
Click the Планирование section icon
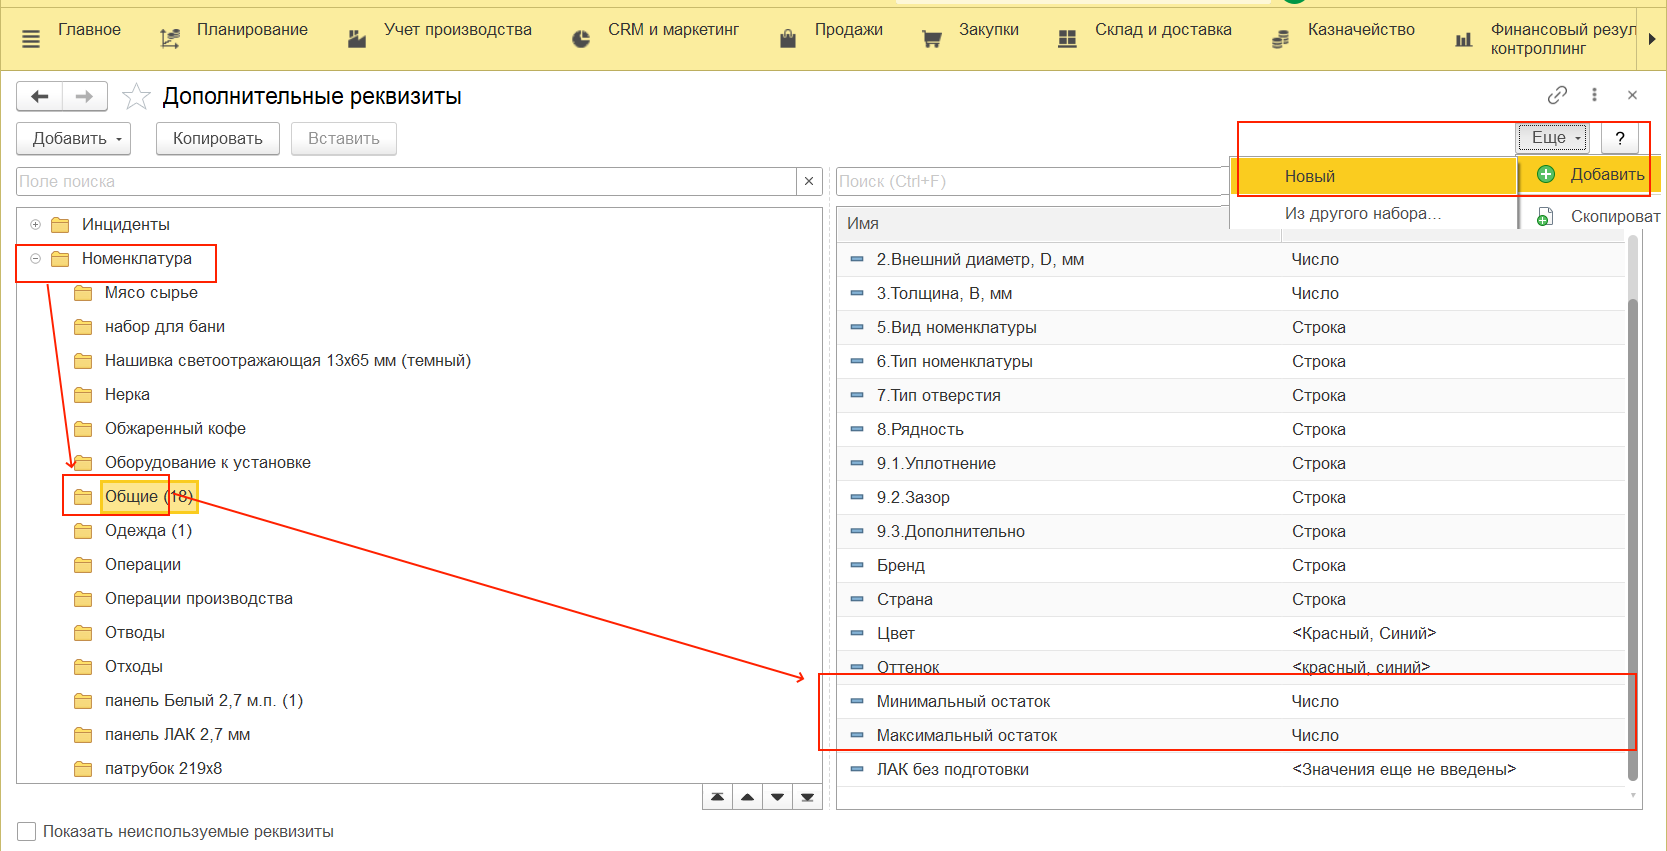click(170, 38)
